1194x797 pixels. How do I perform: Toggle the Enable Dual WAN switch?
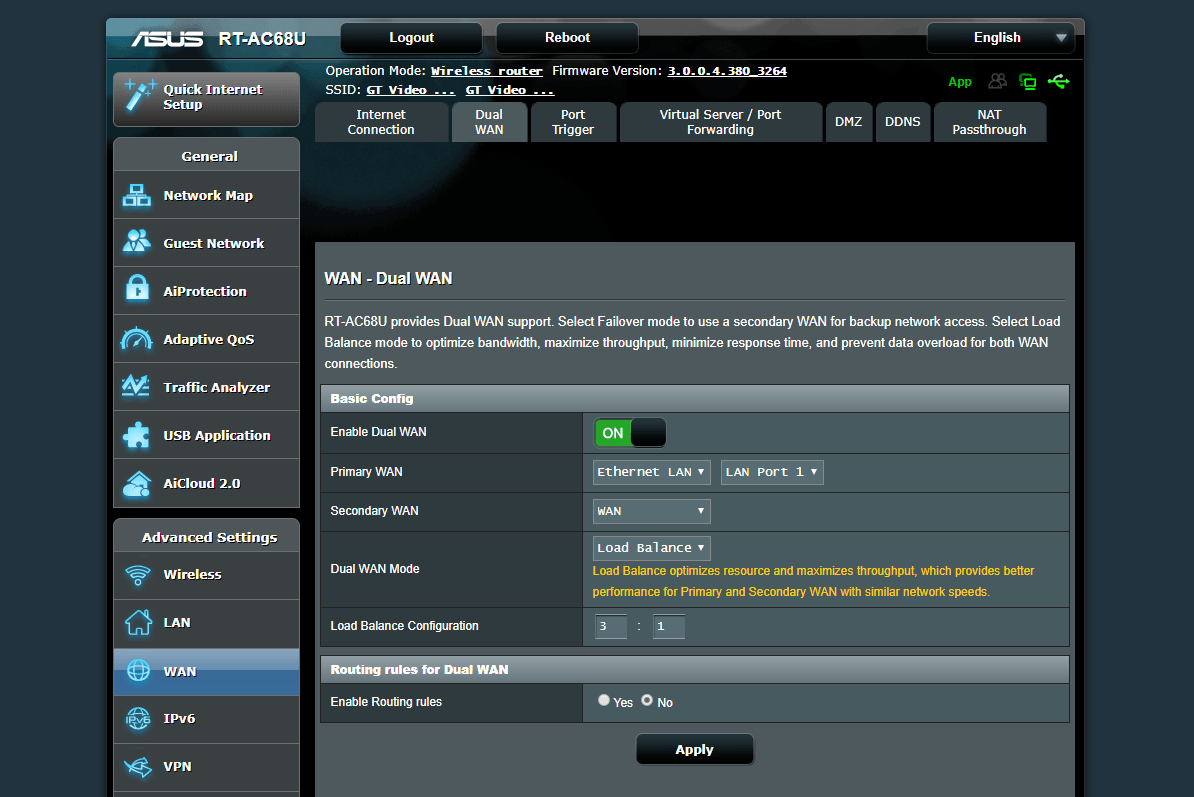pyautogui.click(x=630, y=433)
